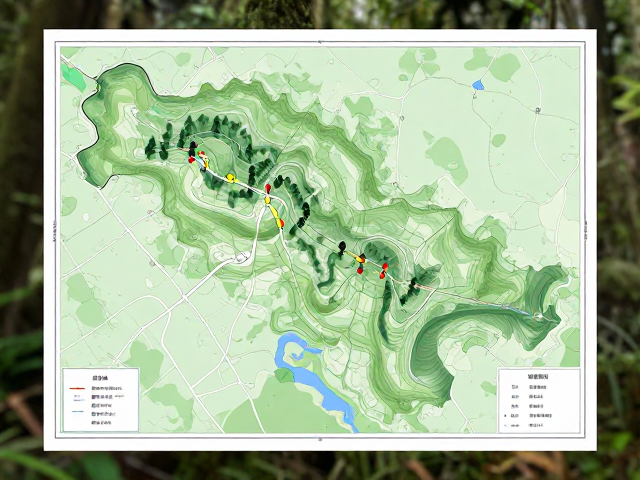
Task: Click the large blue lake at the bottom
Action: 316,382
